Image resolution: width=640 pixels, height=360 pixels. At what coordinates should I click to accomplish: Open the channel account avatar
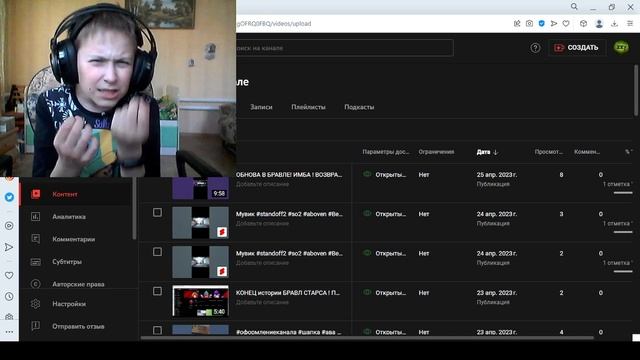tap(621, 47)
